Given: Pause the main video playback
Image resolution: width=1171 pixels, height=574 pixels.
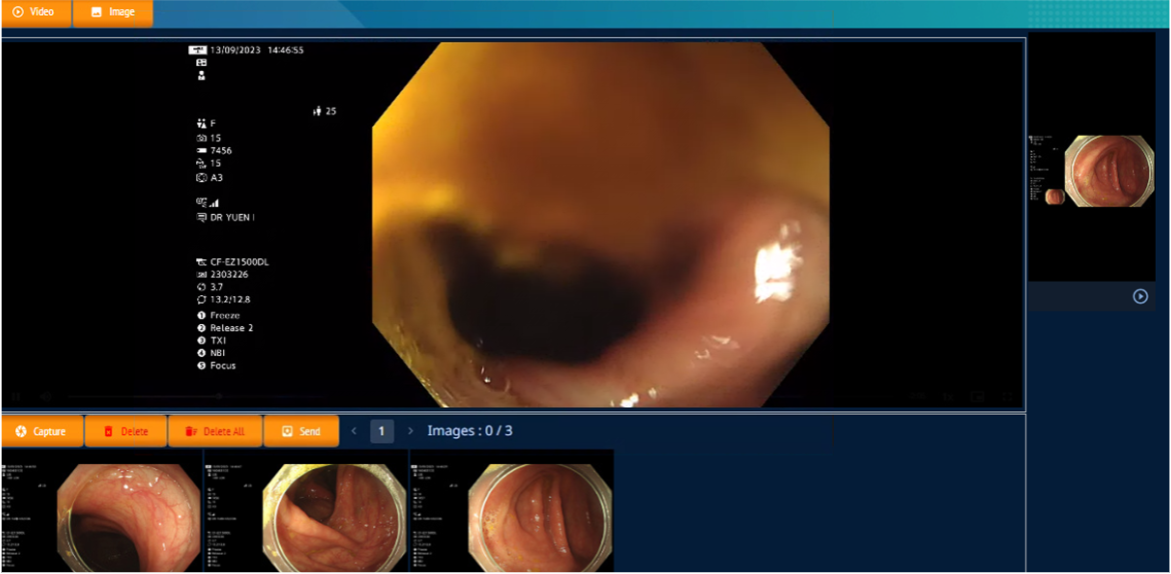Looking at the screenshot, I should [x=16, y=396].
